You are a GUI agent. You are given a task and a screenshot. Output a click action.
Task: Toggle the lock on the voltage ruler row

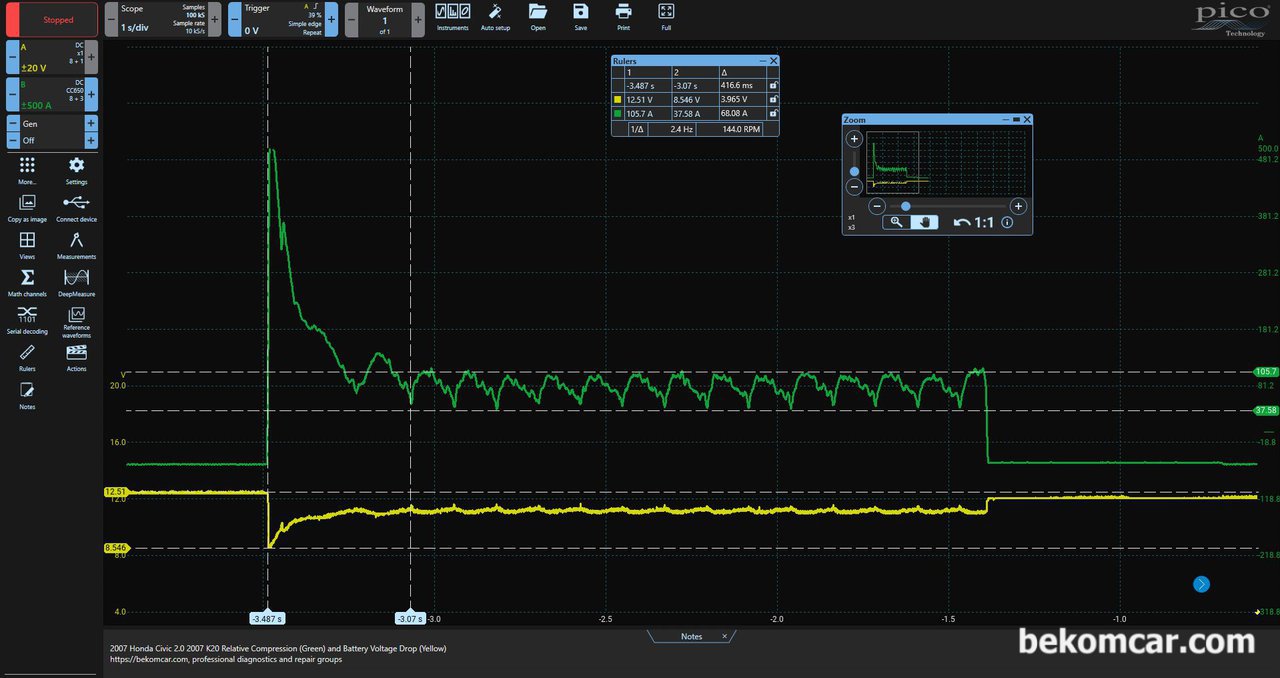tap(771, 100)
